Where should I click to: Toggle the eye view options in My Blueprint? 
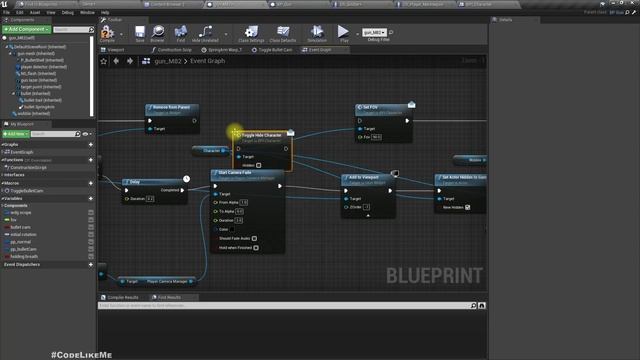(86, 134)
